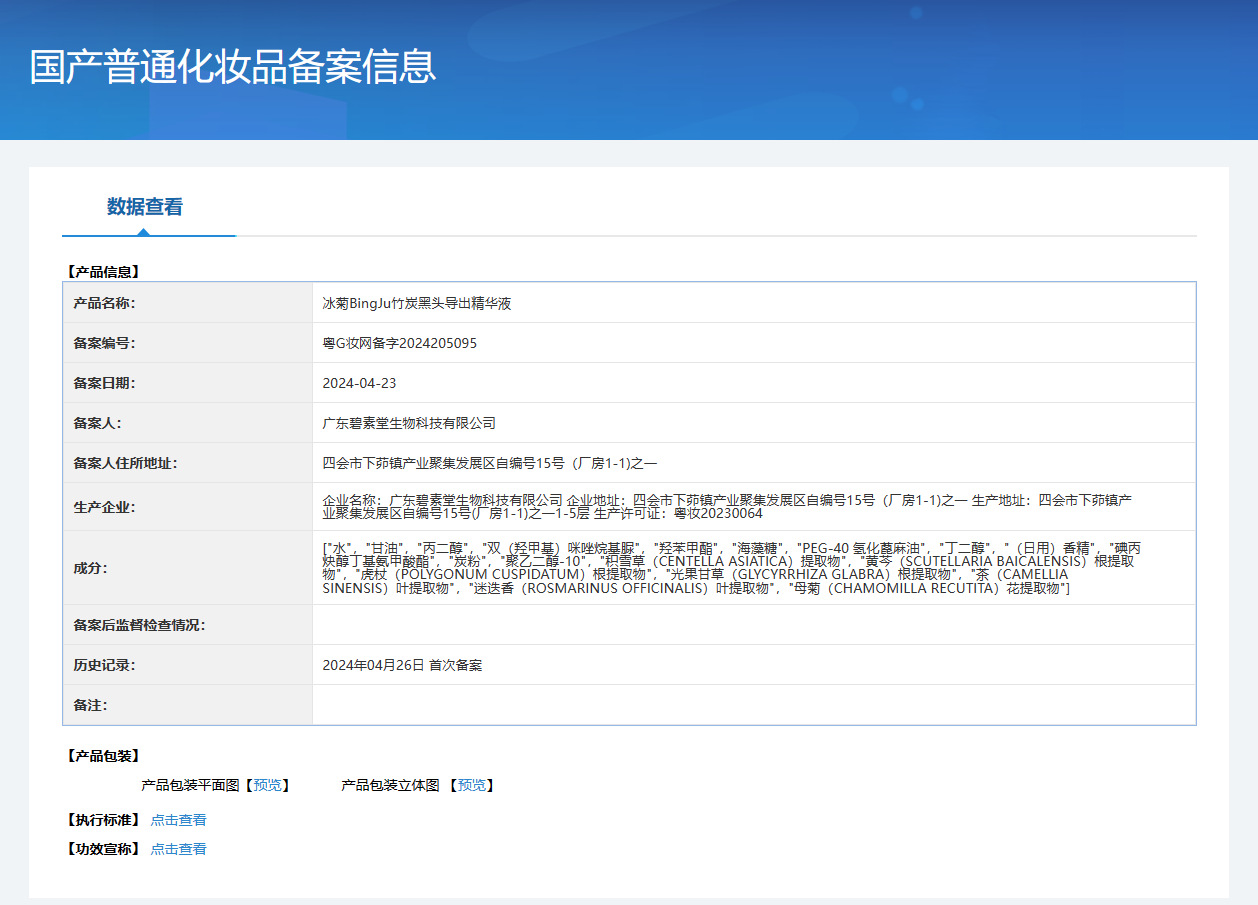Click the 产品名称 row label
The height and width of the screenshot is (905, 1258).
104,303
